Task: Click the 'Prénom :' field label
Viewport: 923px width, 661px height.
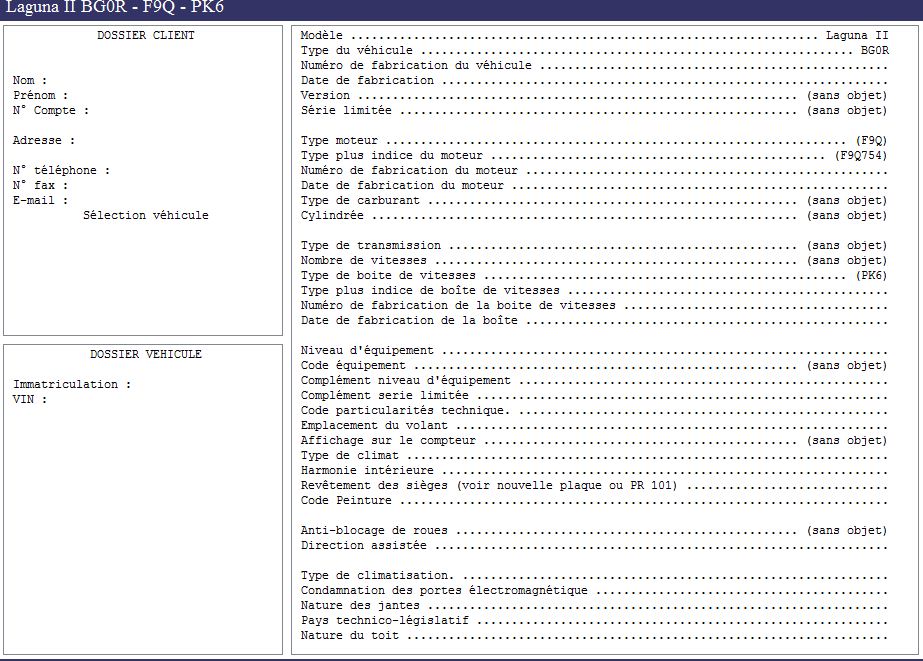Action: click(x=40, y=95)
